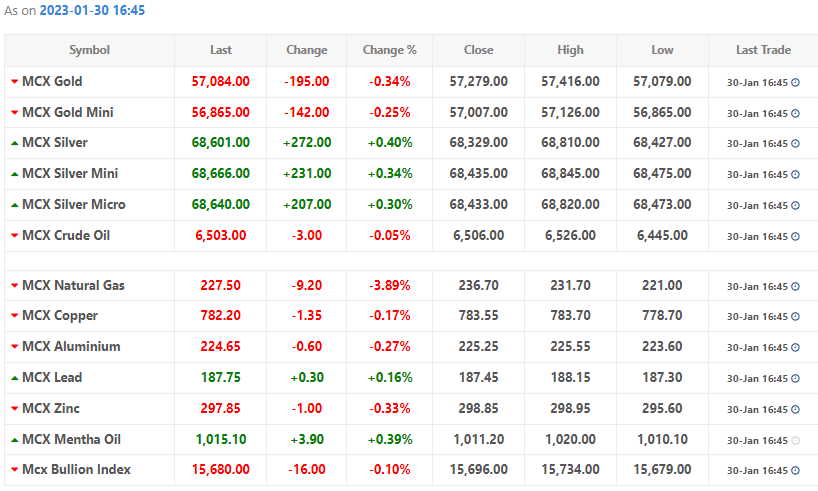Open the MCX Crude Oil symbol link
Screen dimensions: 818x491
pyautogui.click(x=66, y=235)
